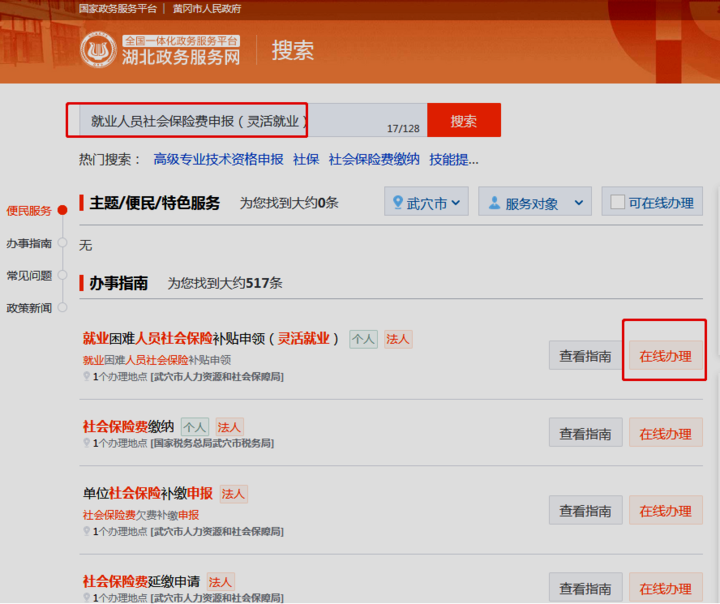Click the timeline dot next to 常见问题
Screen dimensions: 720x604
[62, 275]
